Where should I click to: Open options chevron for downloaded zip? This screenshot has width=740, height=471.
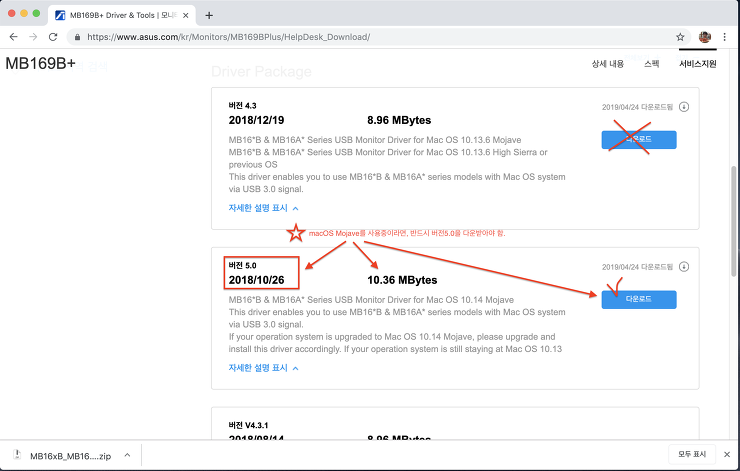point(127,455)
